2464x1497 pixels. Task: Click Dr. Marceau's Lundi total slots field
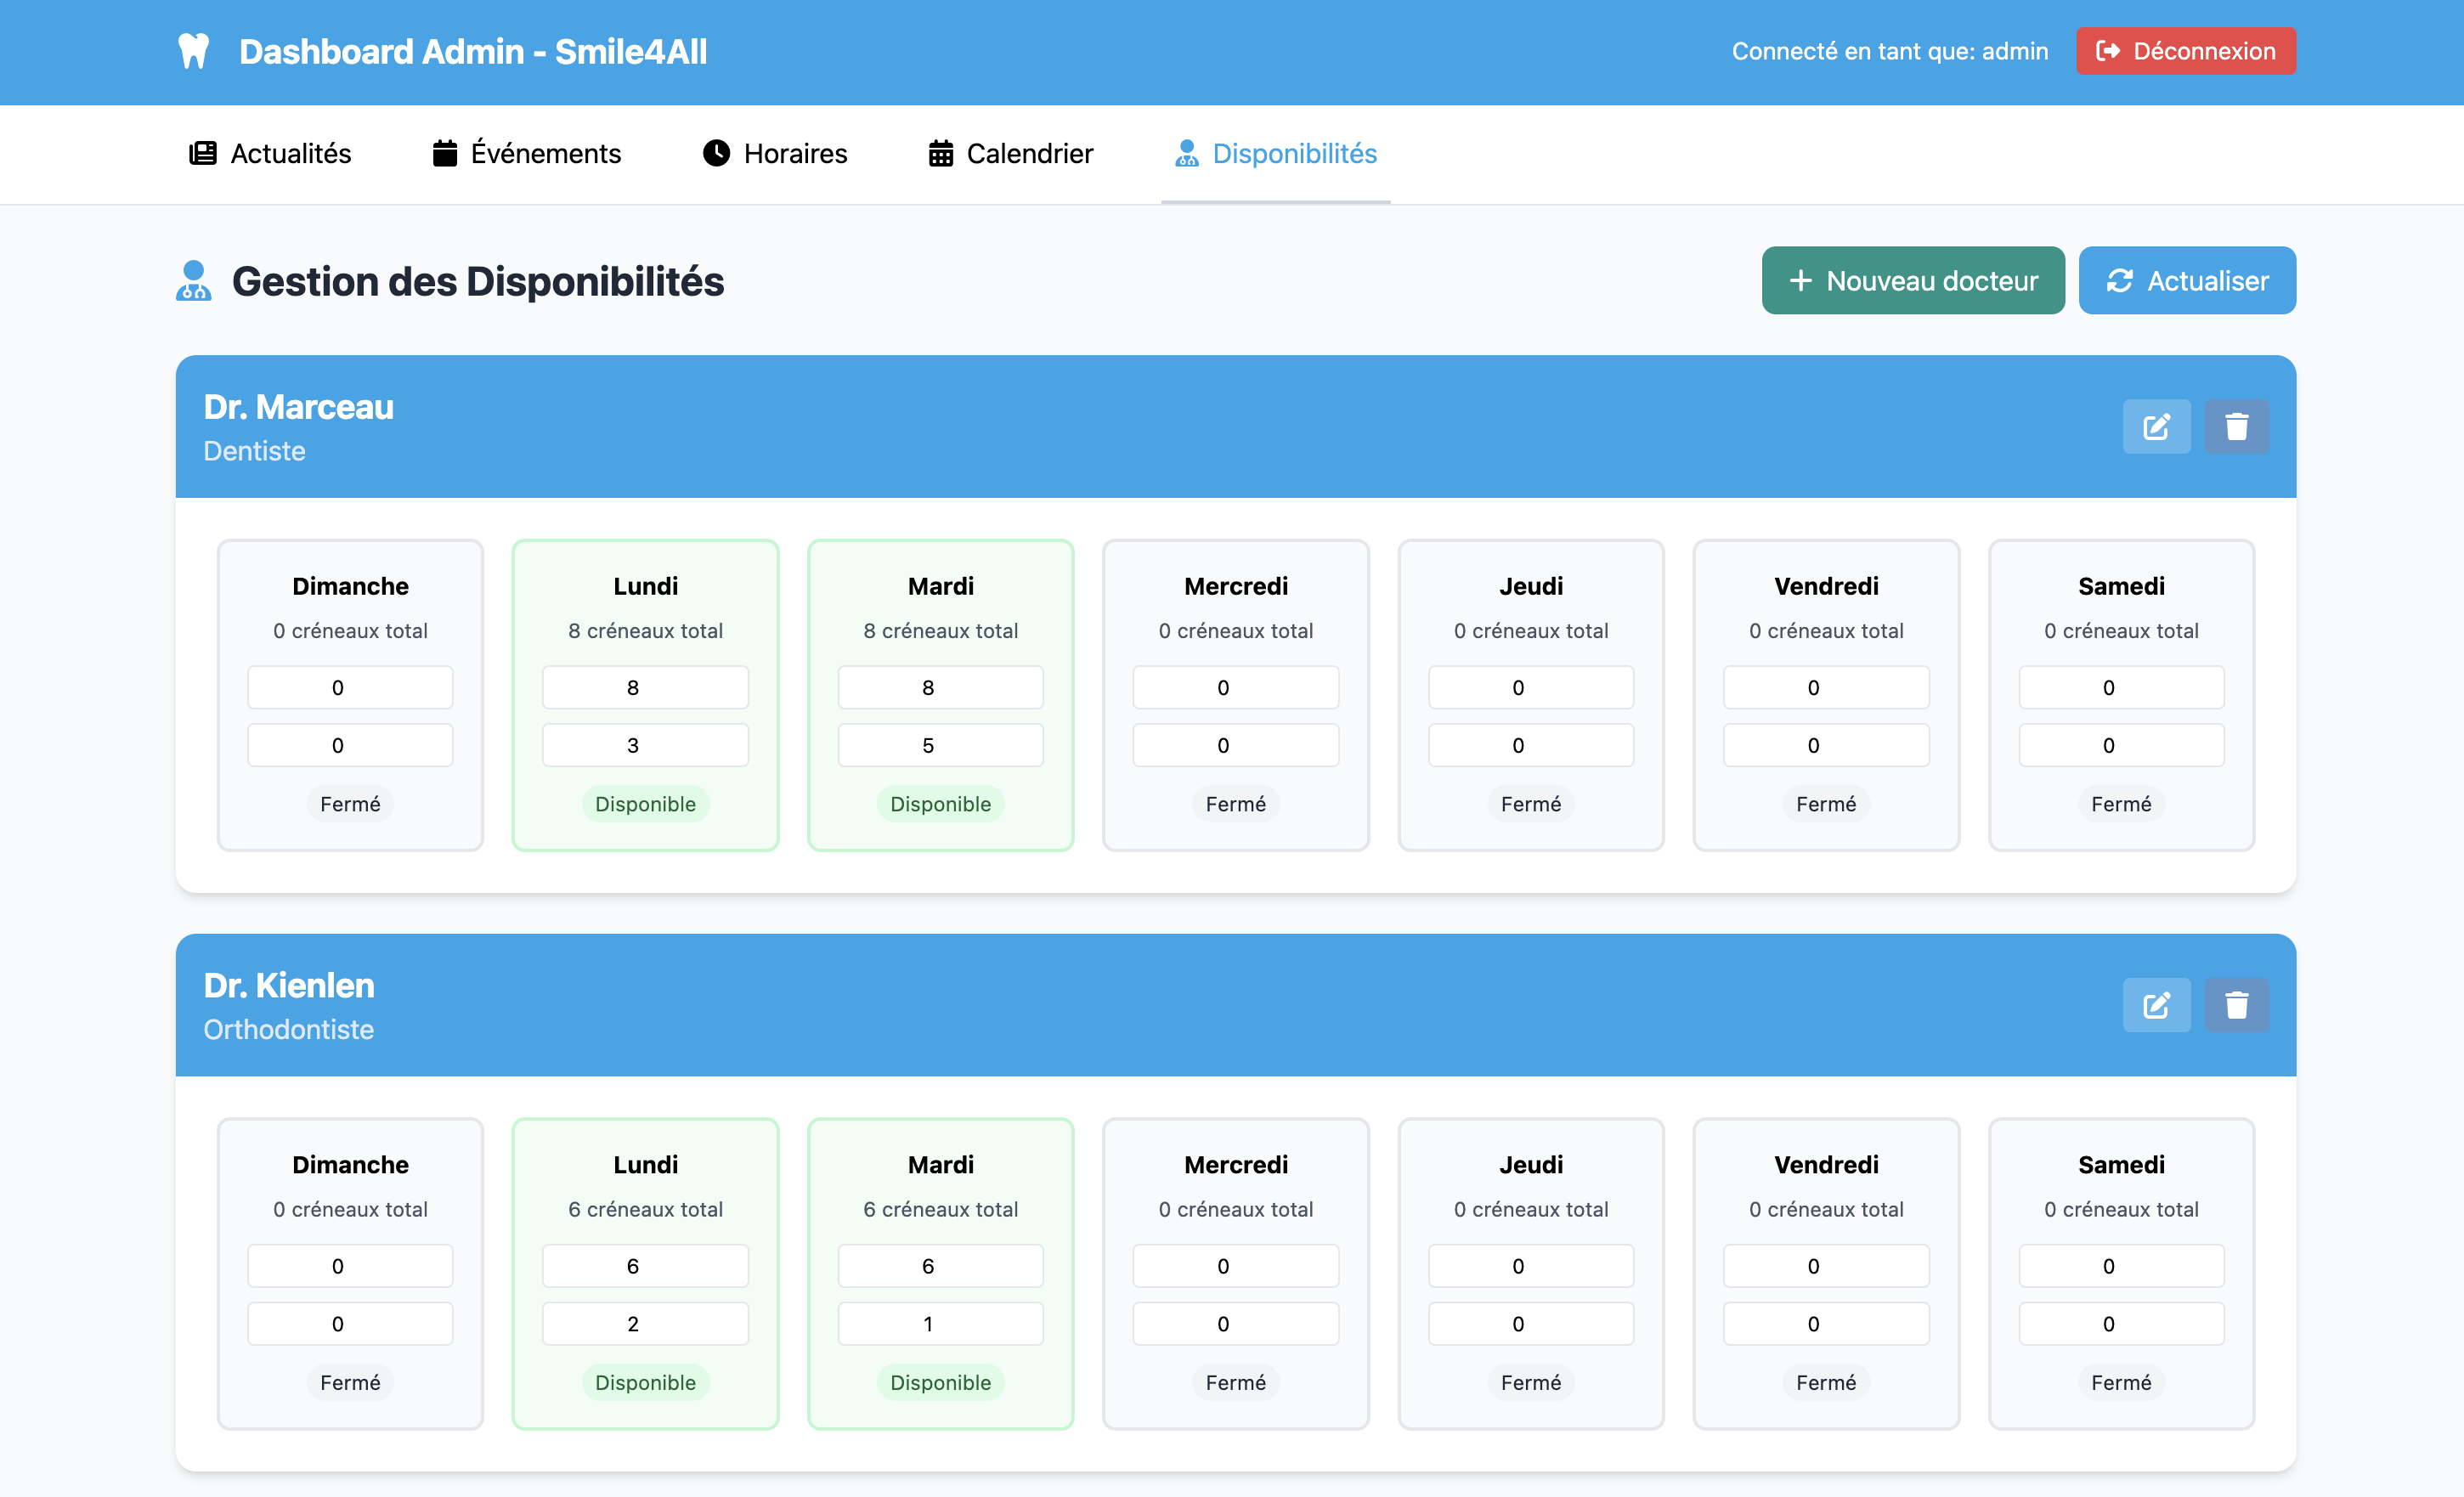645,688
